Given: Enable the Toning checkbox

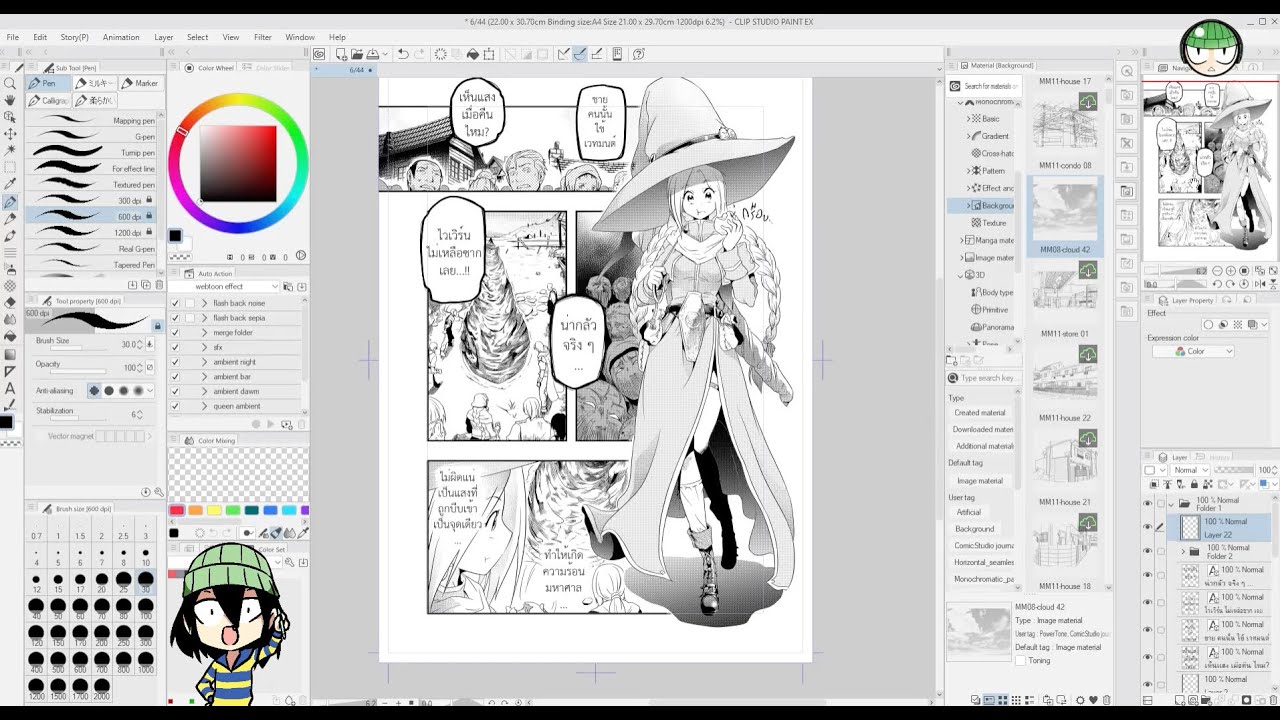Looking at the screenshot, I should click(1021, 661).
